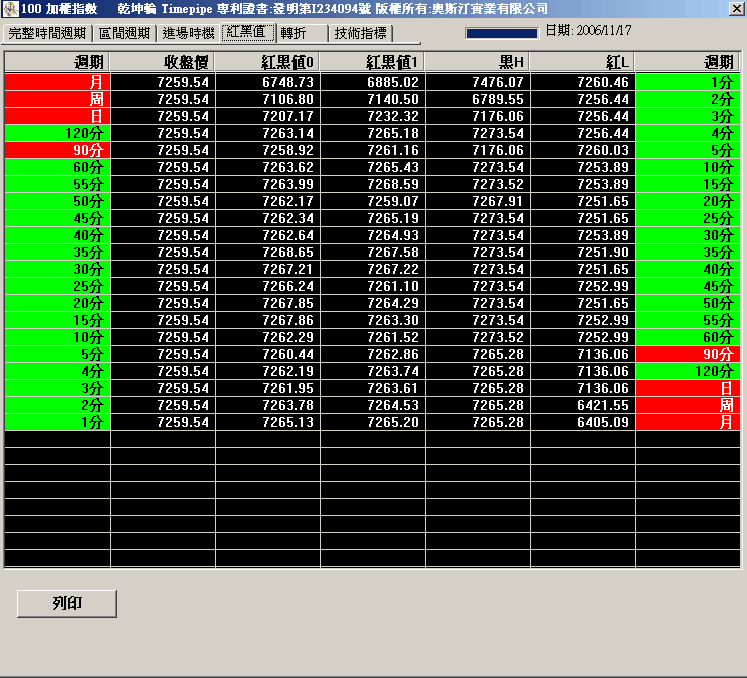Select the cell with value 6748.73
This screenshot has height=678, width=747.
[267, 81]
